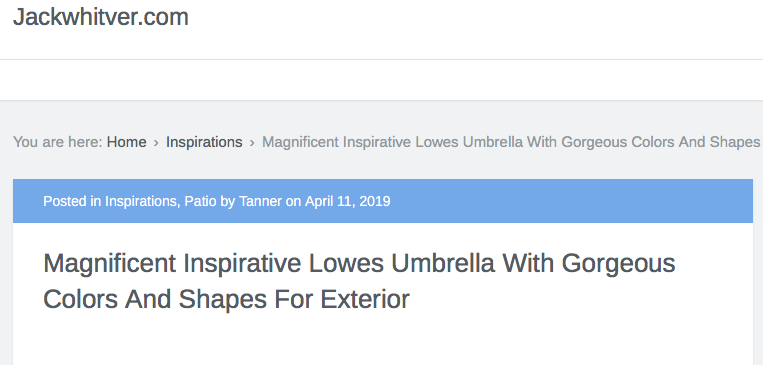
Task: Open the Inspirations breadcrumb link
Action: [x=204, y=142]
